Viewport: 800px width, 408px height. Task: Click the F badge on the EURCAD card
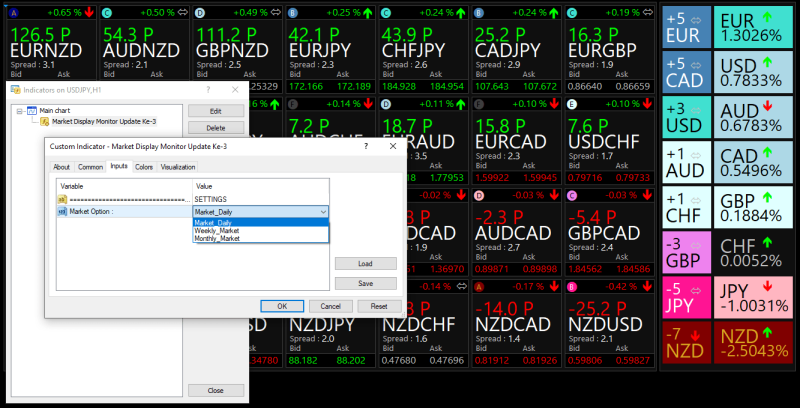(479, 104)
